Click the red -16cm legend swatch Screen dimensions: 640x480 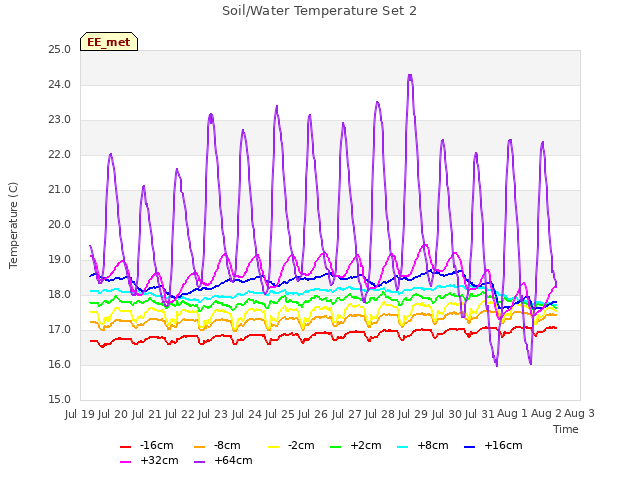(125, 447)
